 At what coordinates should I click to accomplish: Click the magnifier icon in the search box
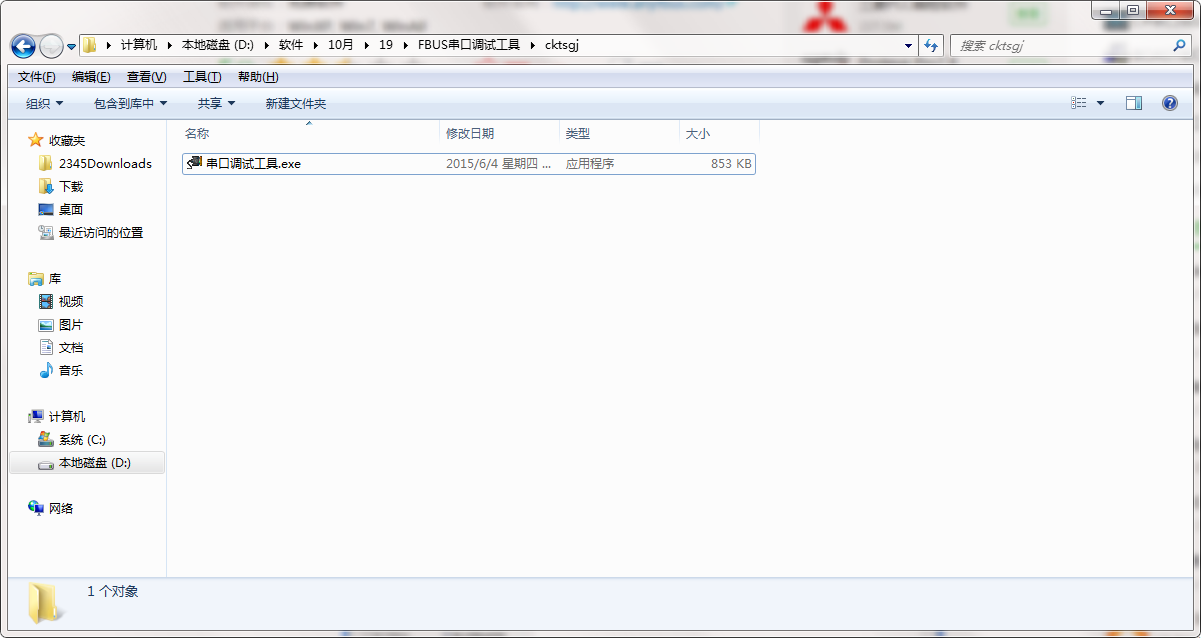1179,45
